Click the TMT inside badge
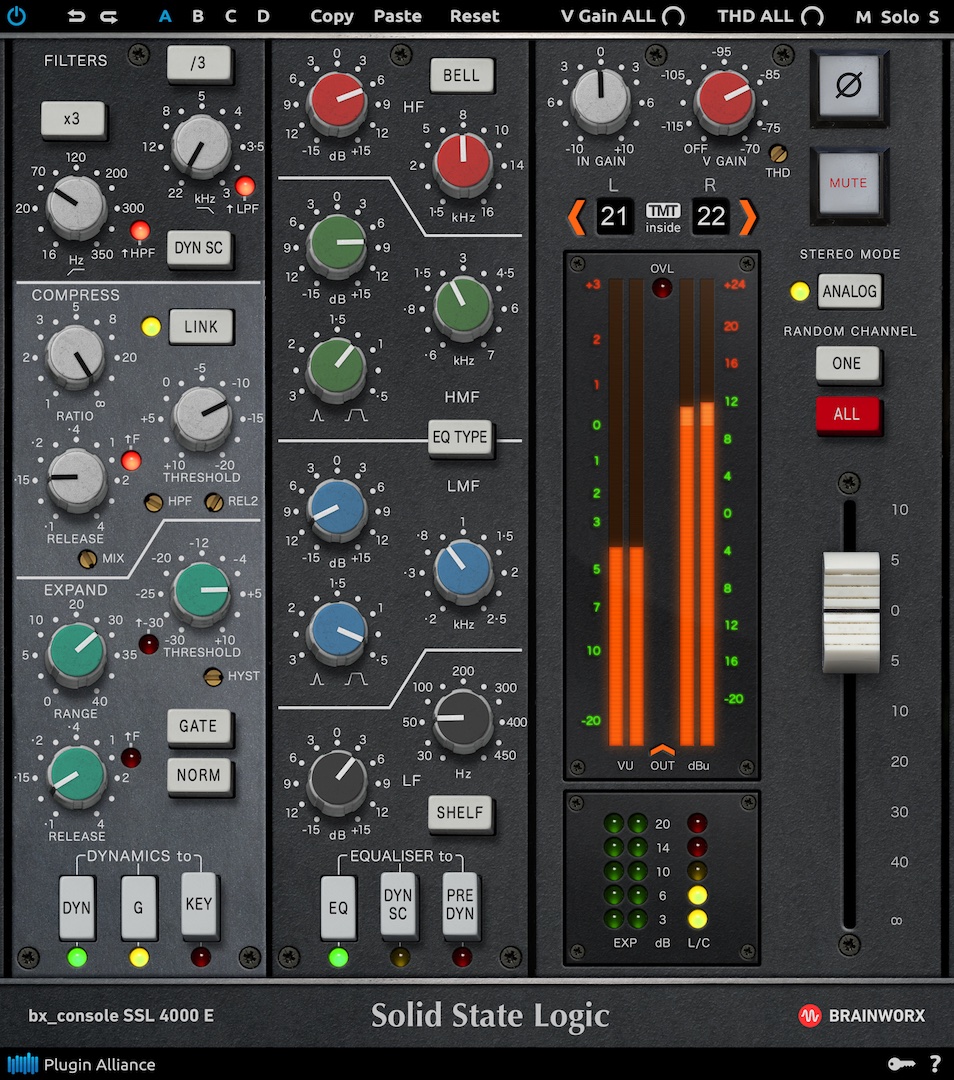 [663, 218]
